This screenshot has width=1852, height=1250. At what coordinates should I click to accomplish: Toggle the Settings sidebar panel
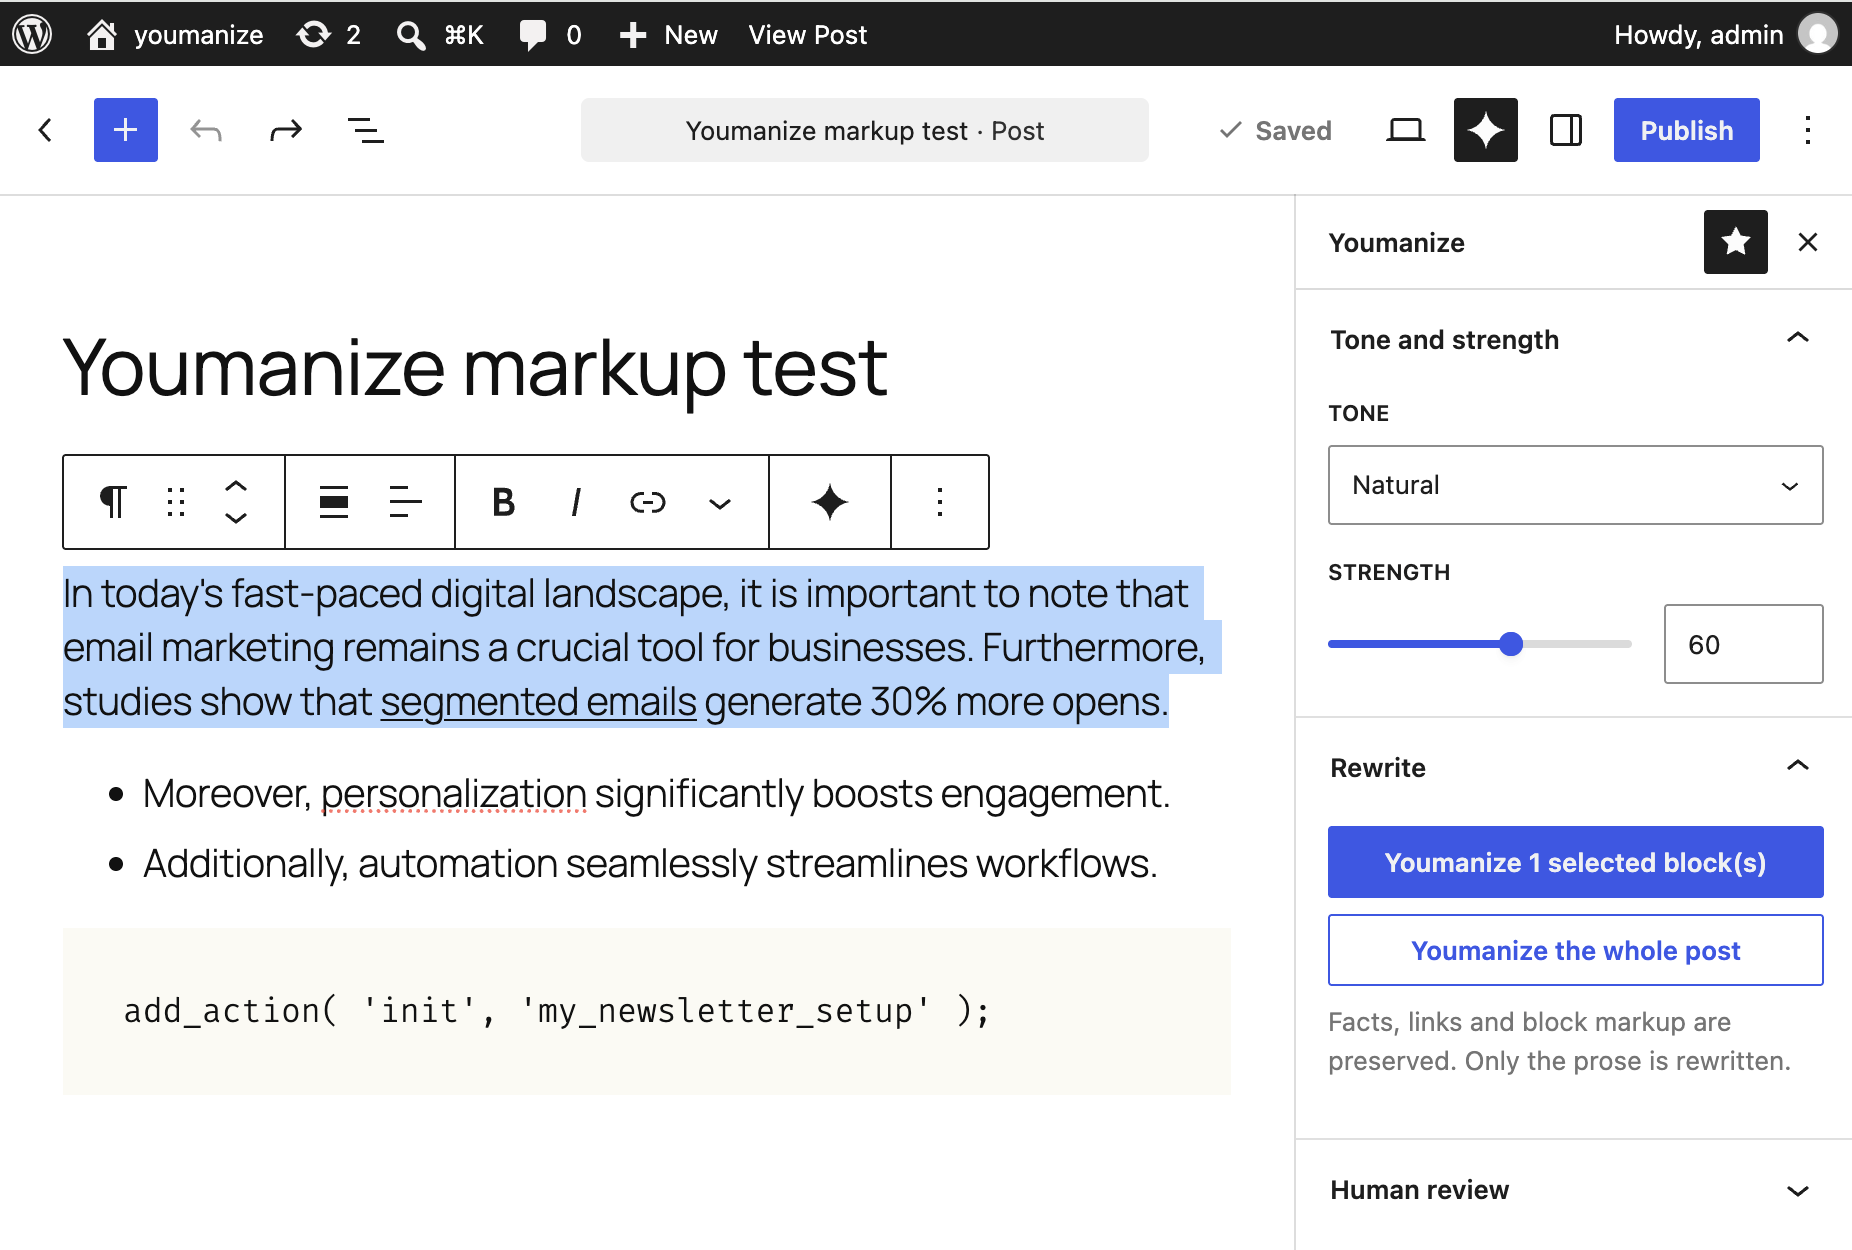click(1566, 130)
